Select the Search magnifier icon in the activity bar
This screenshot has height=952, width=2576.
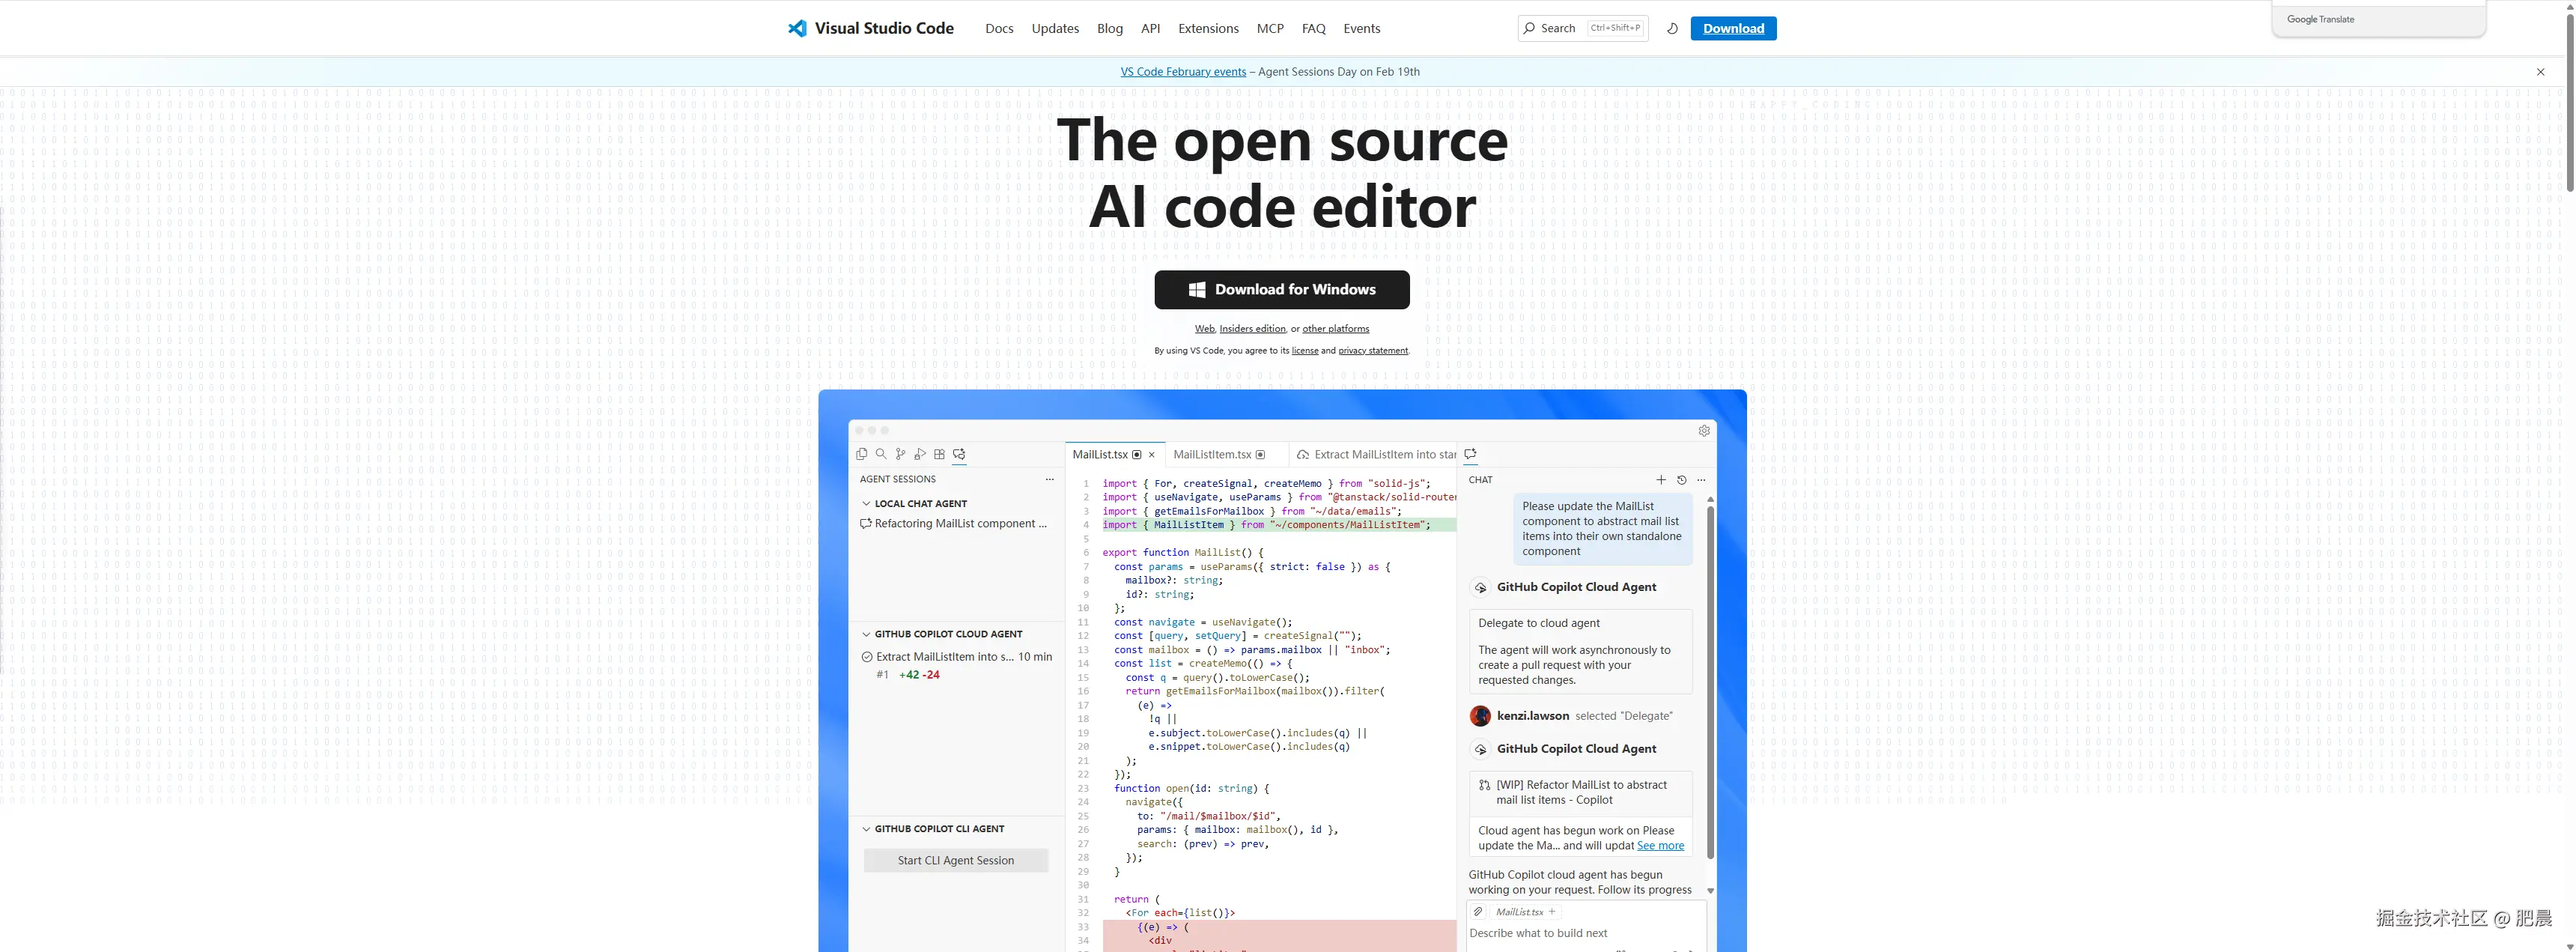click(x=881, y=454)
